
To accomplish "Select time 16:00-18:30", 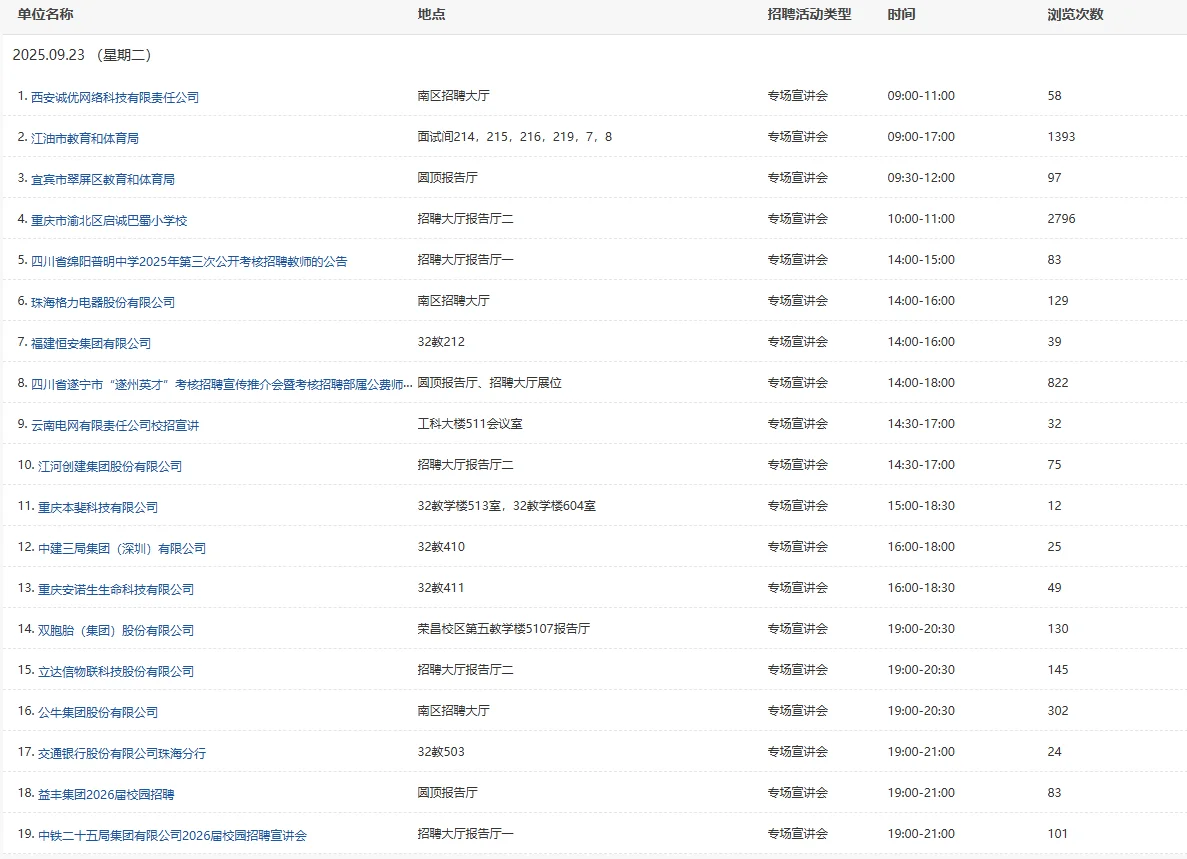I will tap(921, 587).
